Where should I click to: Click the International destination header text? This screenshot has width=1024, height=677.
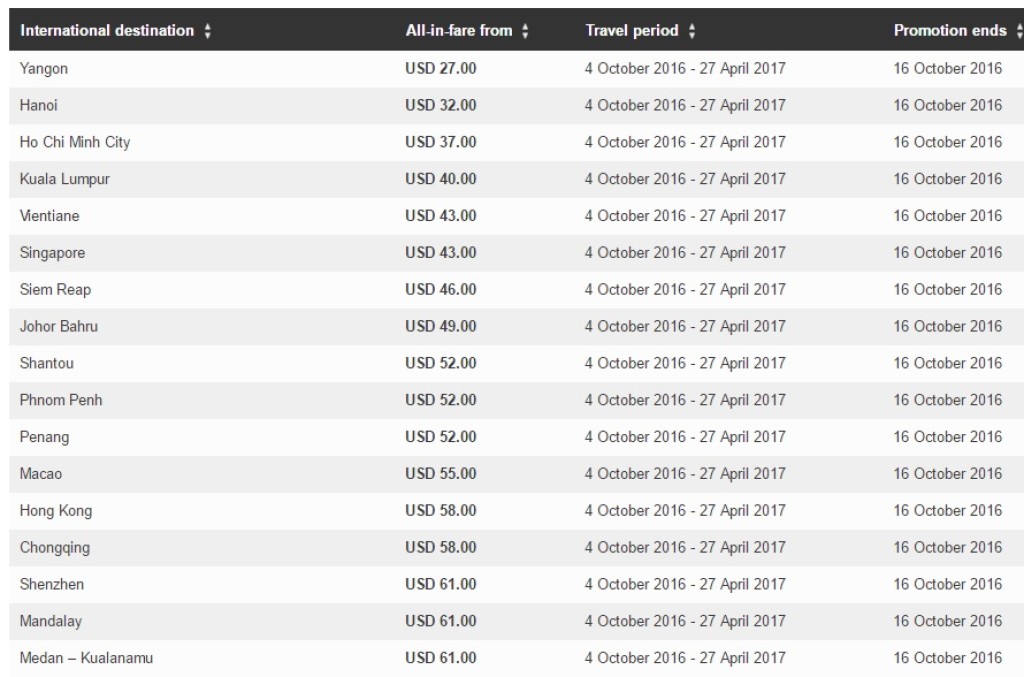point(107,31)
